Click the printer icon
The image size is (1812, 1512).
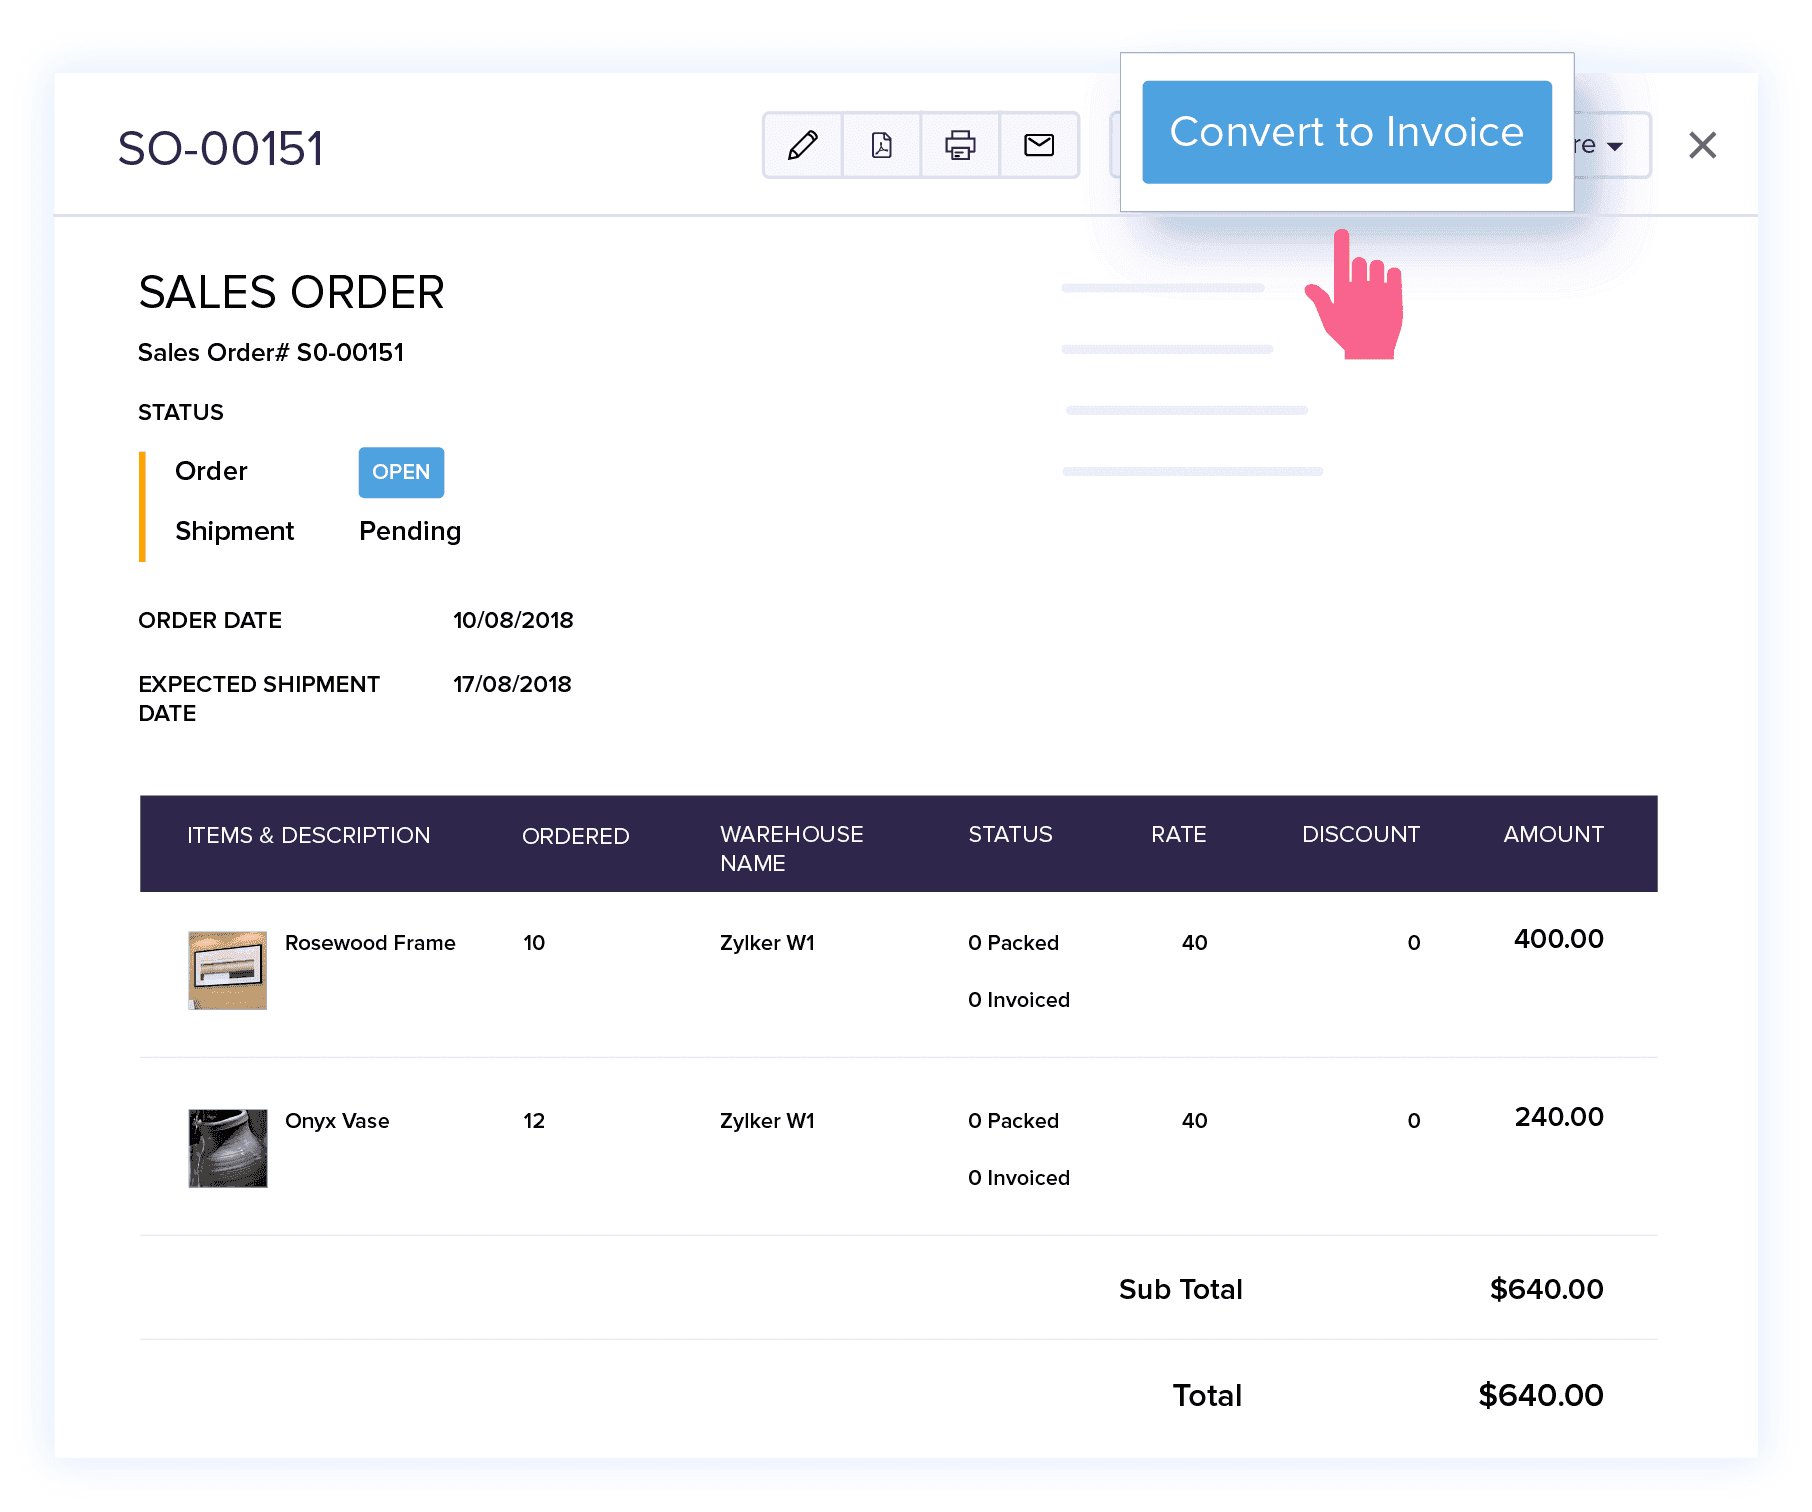960,146
